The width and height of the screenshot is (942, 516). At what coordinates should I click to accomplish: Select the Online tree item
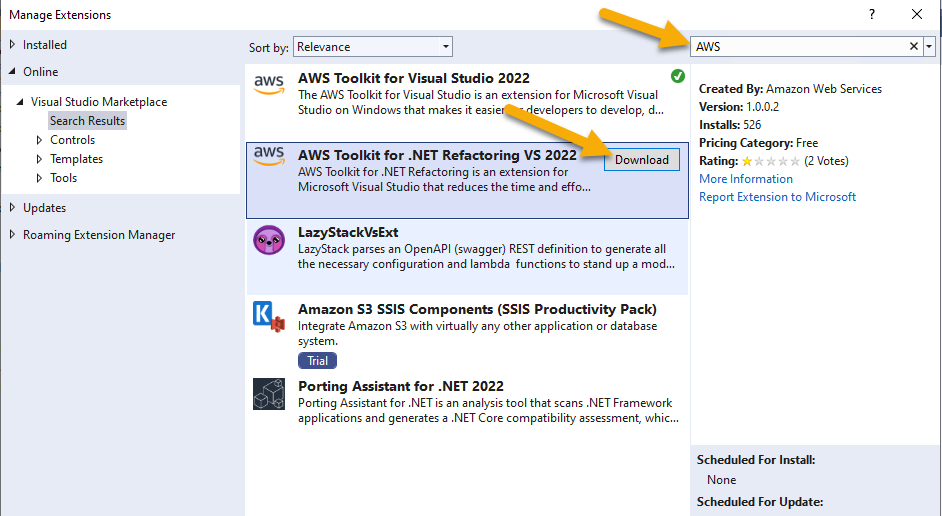click(x=40, y=71)
